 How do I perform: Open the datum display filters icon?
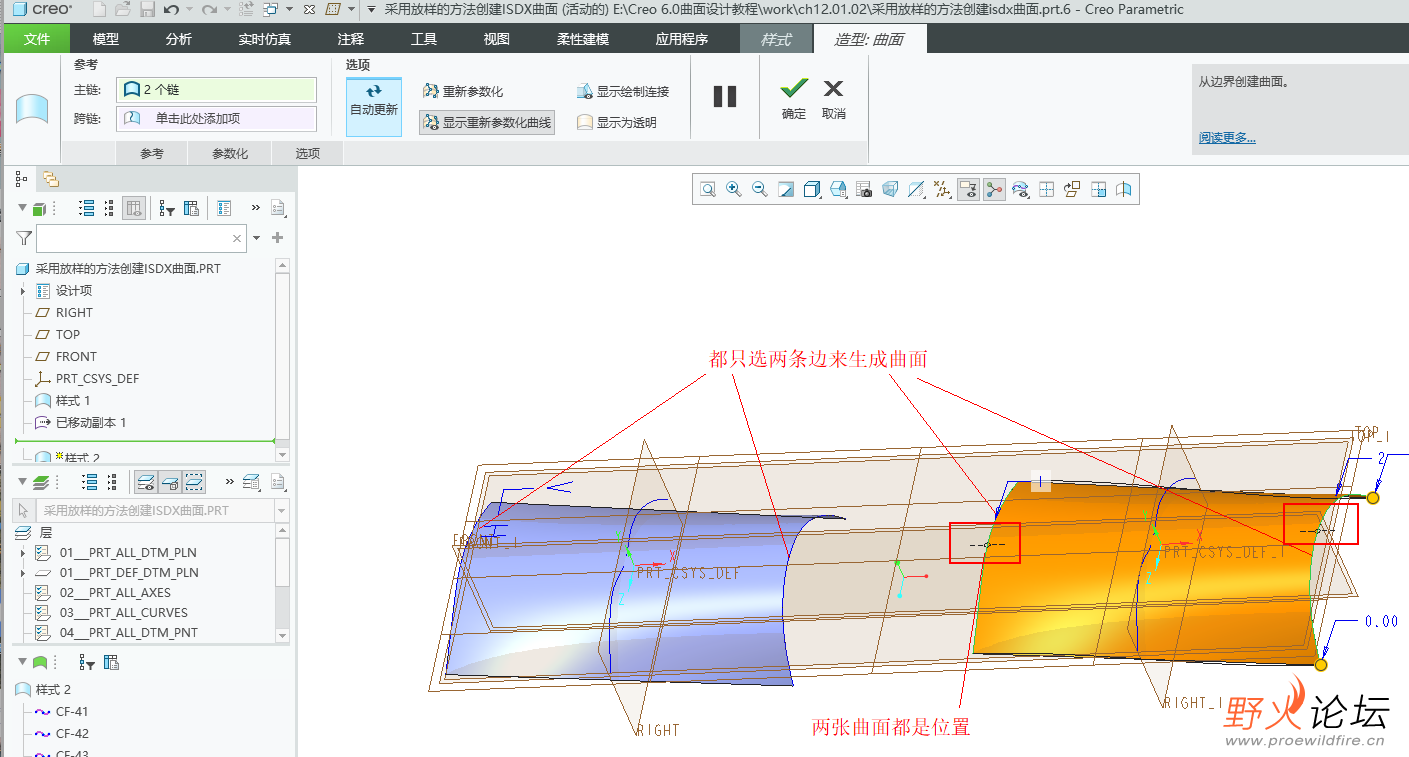tap(942, 189)
